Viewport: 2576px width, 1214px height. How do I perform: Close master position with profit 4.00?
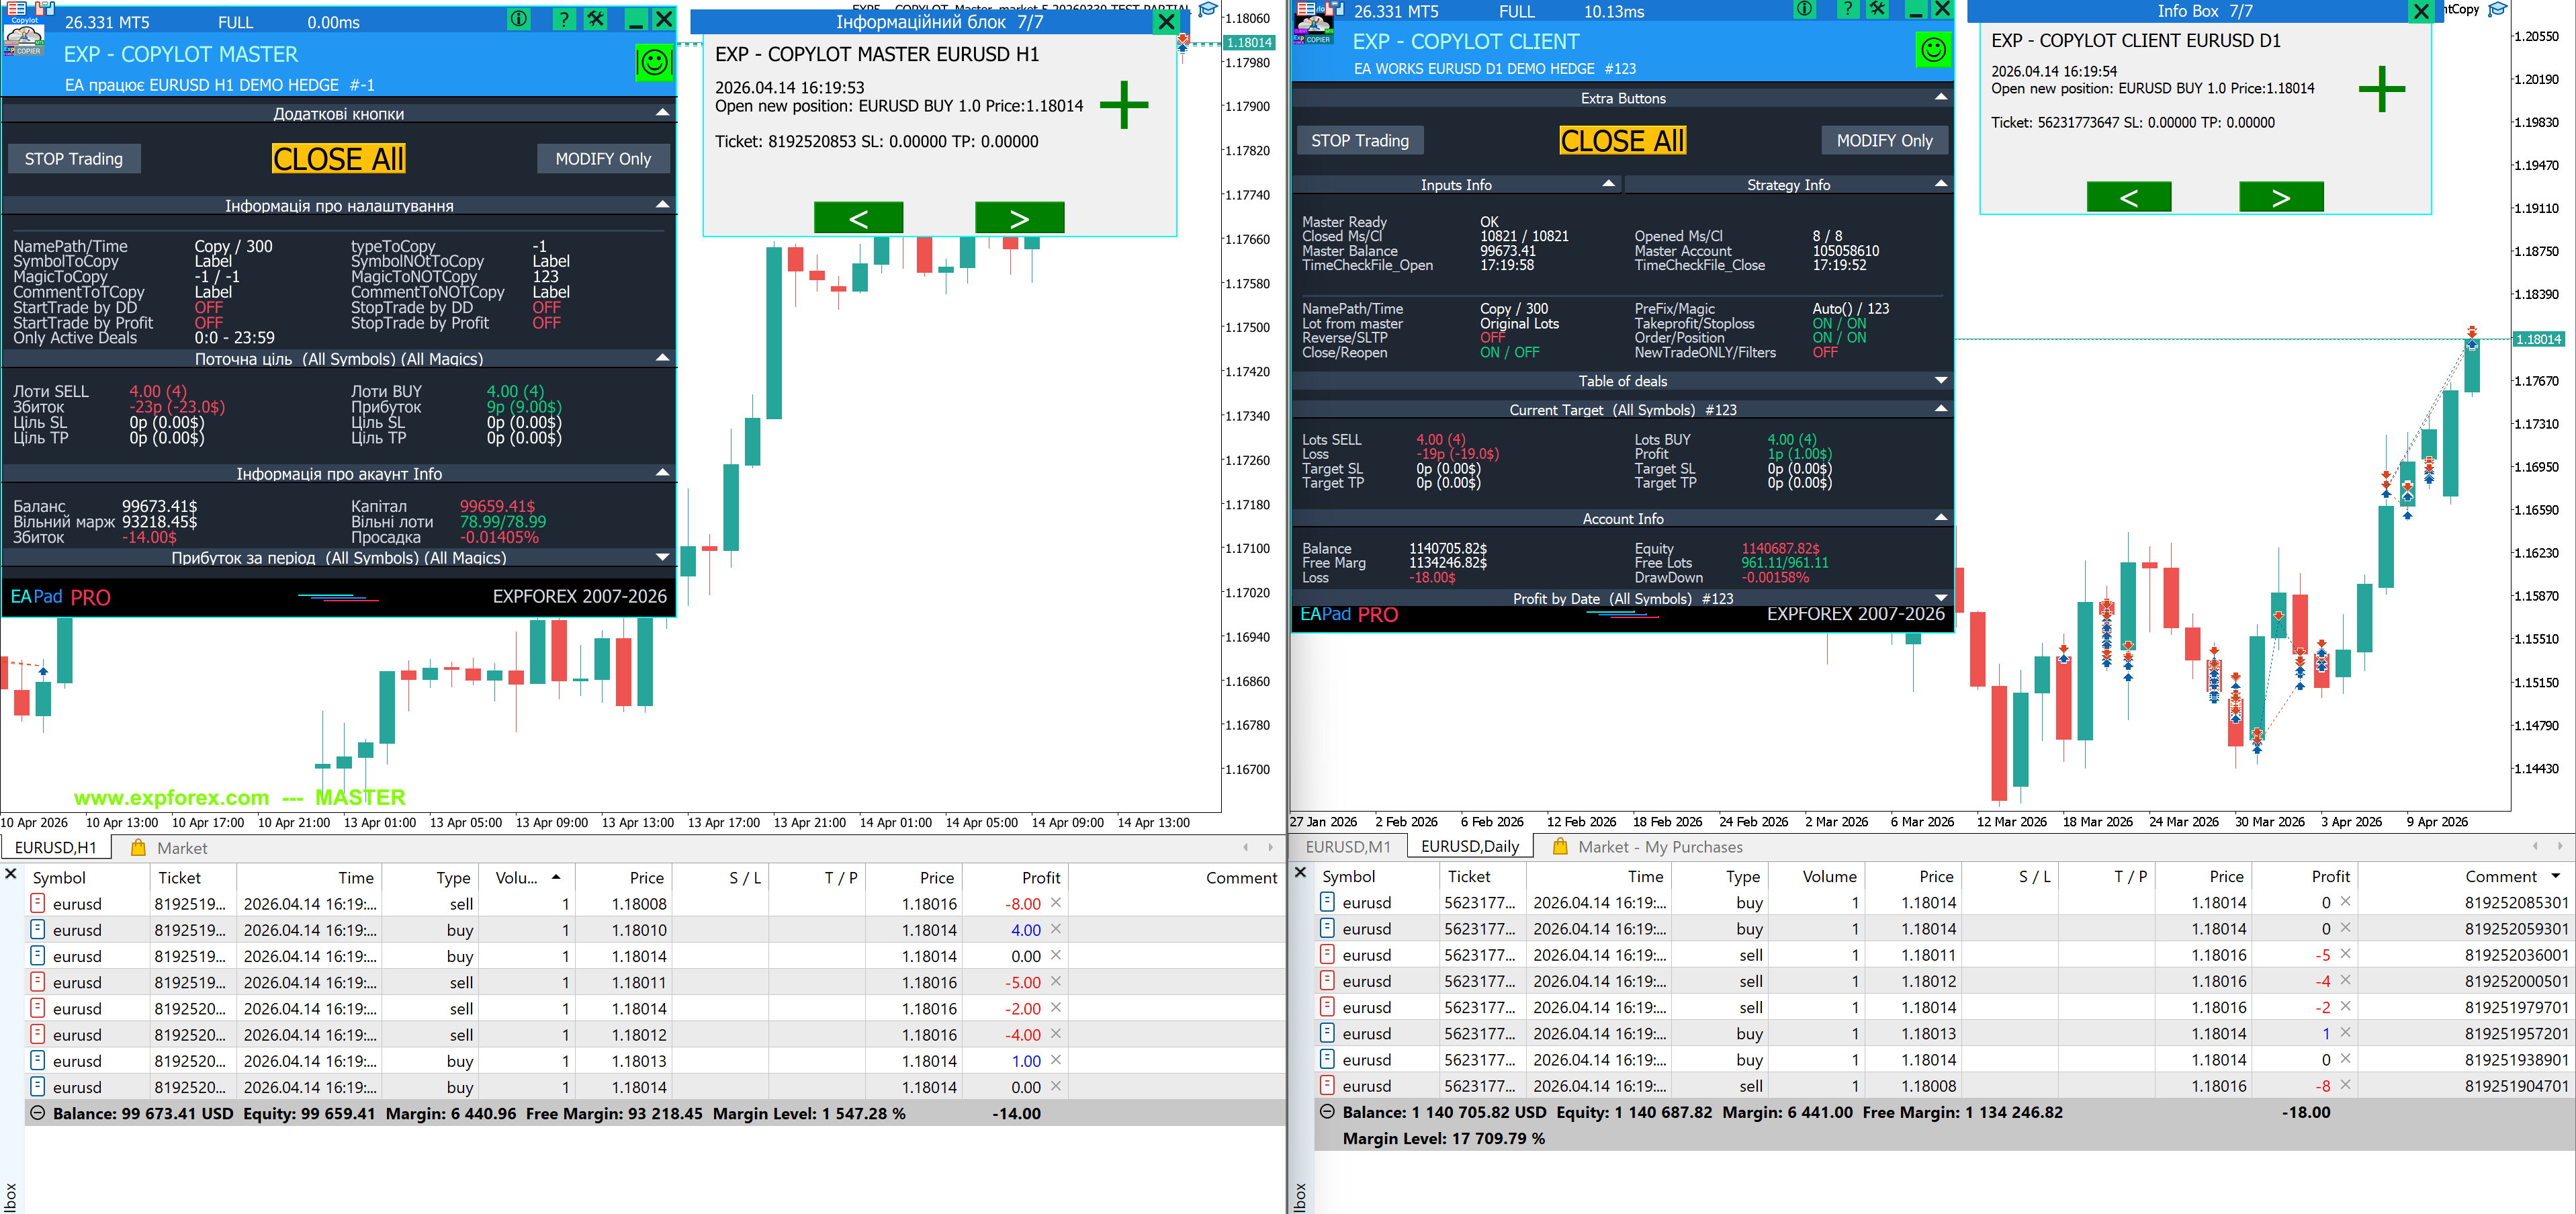[x=1056, y=929]
